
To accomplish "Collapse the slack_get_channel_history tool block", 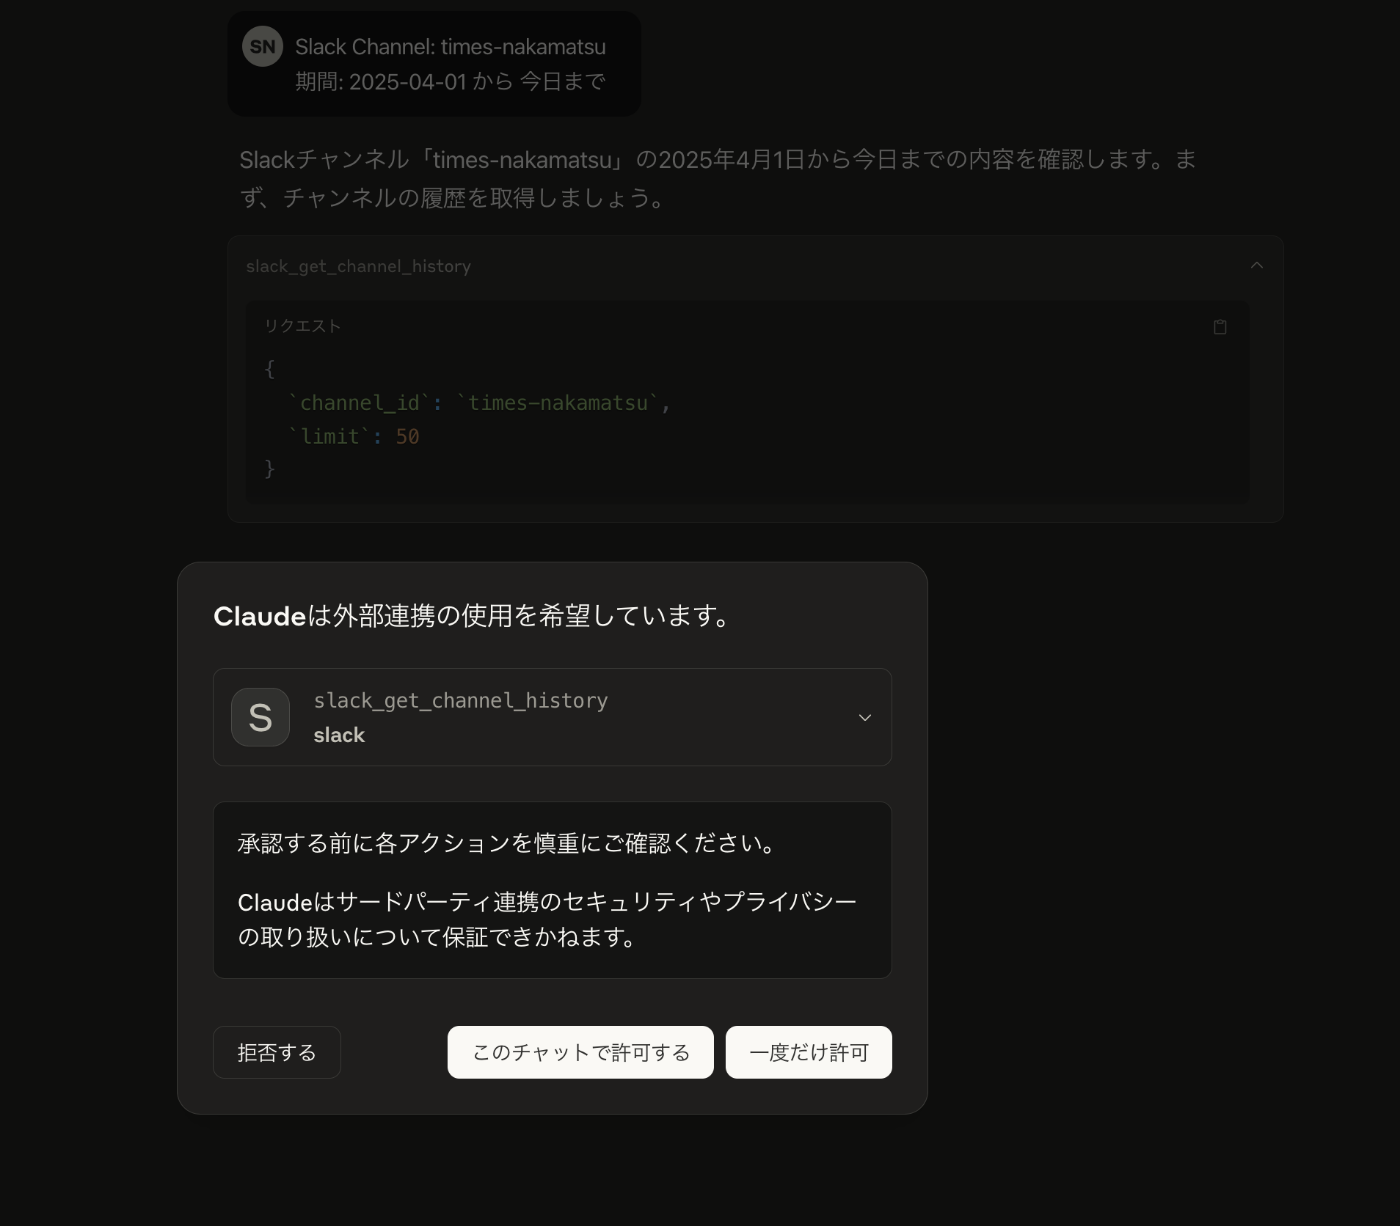I will pos(1257,265).
